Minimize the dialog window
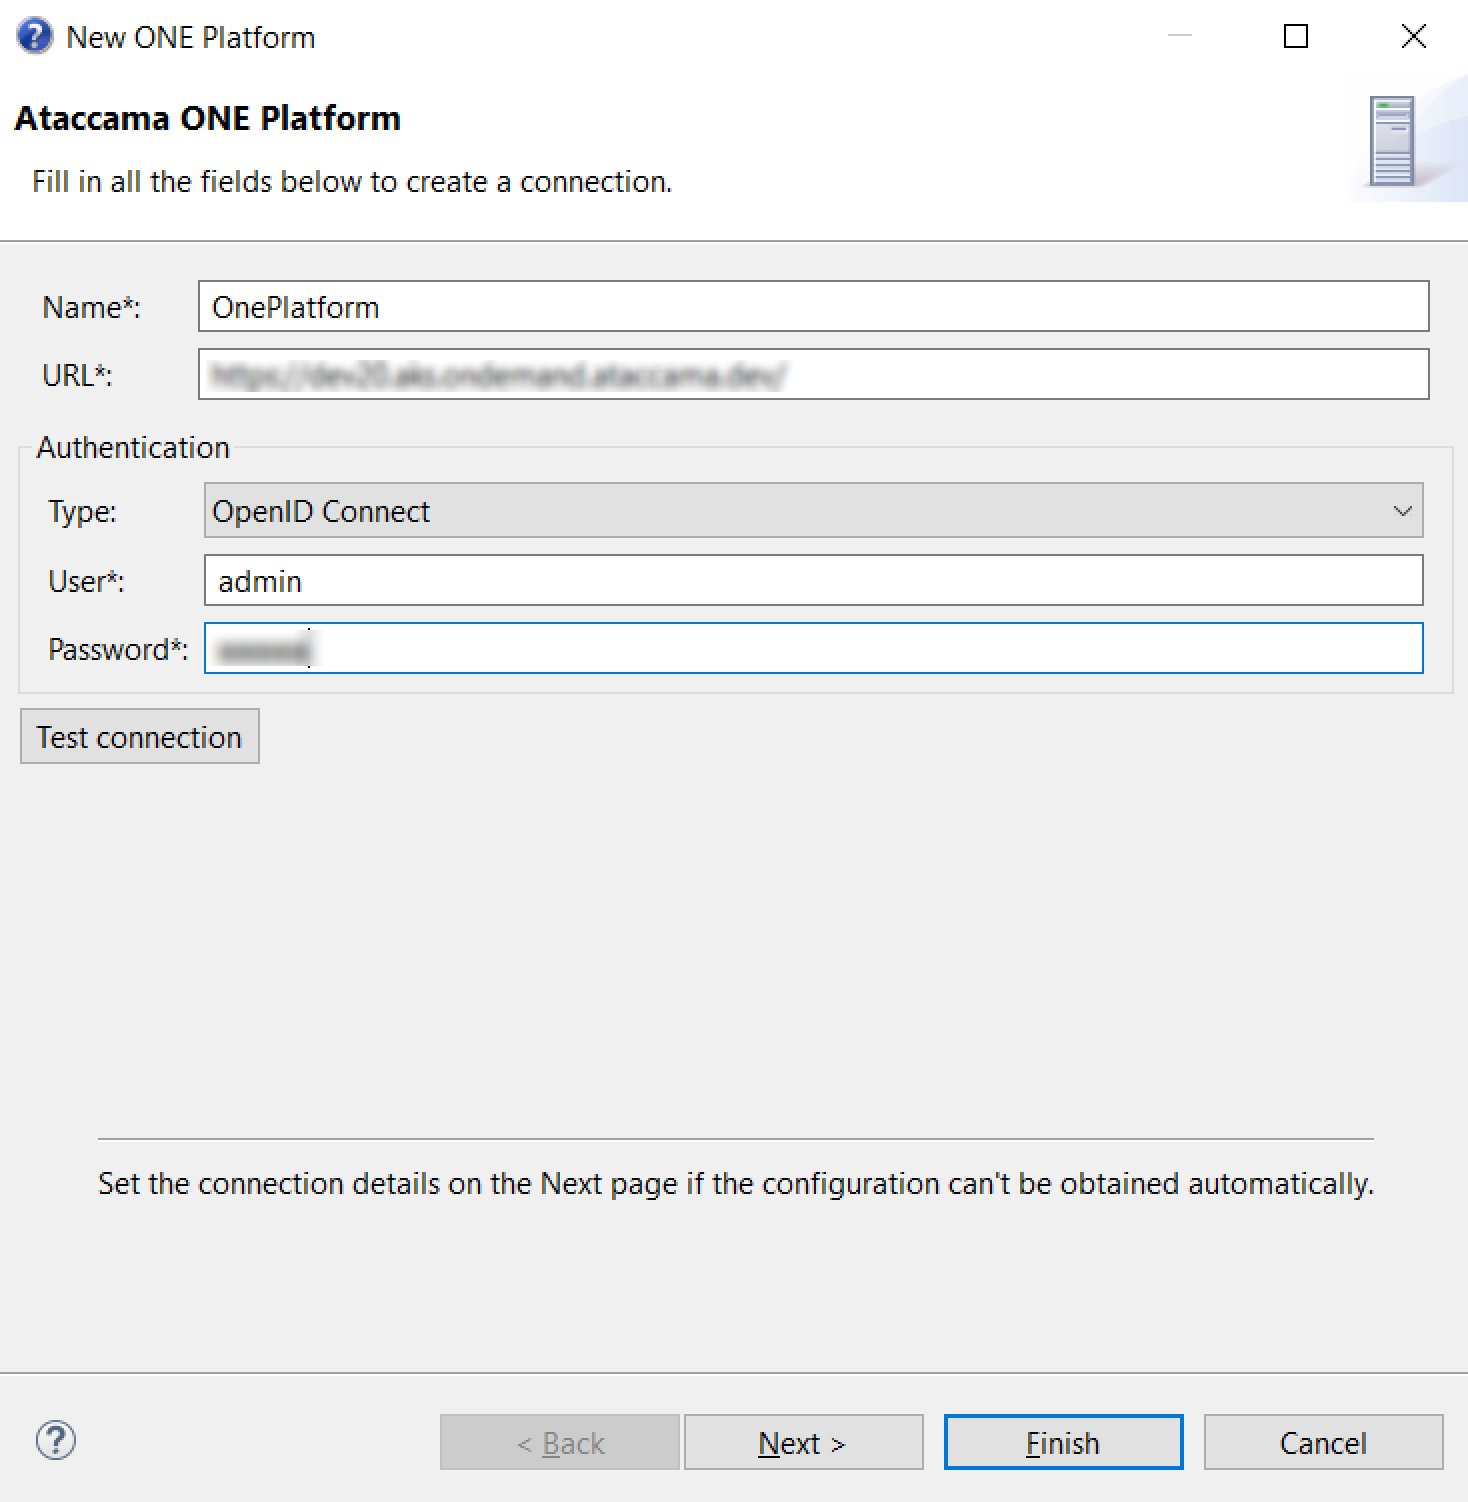 [x=1180, y=37]
